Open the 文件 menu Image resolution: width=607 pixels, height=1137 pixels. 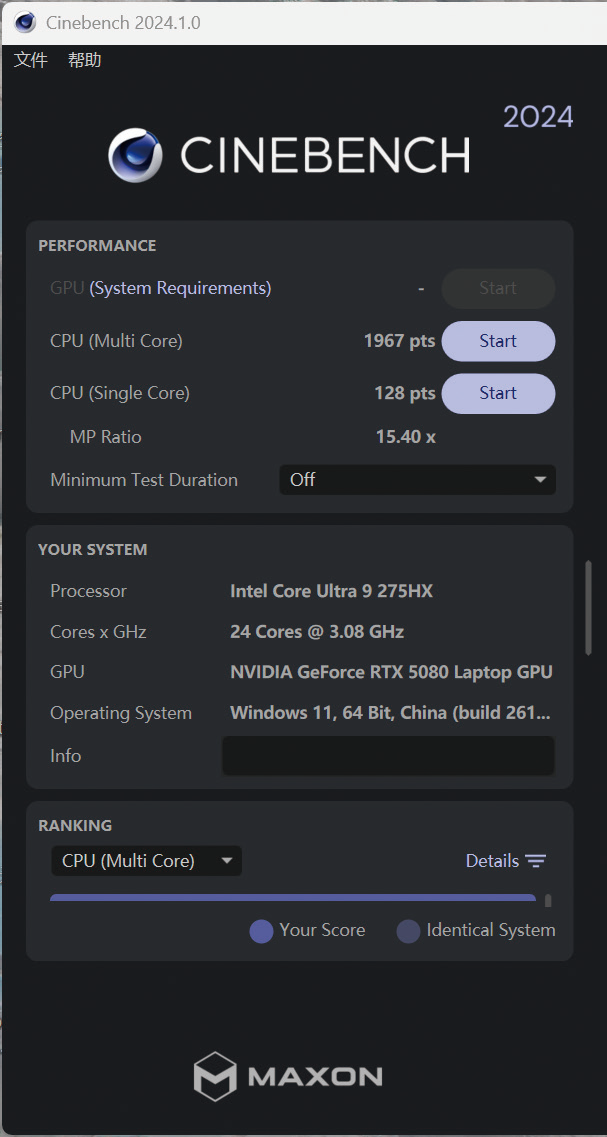coord(30,60)
